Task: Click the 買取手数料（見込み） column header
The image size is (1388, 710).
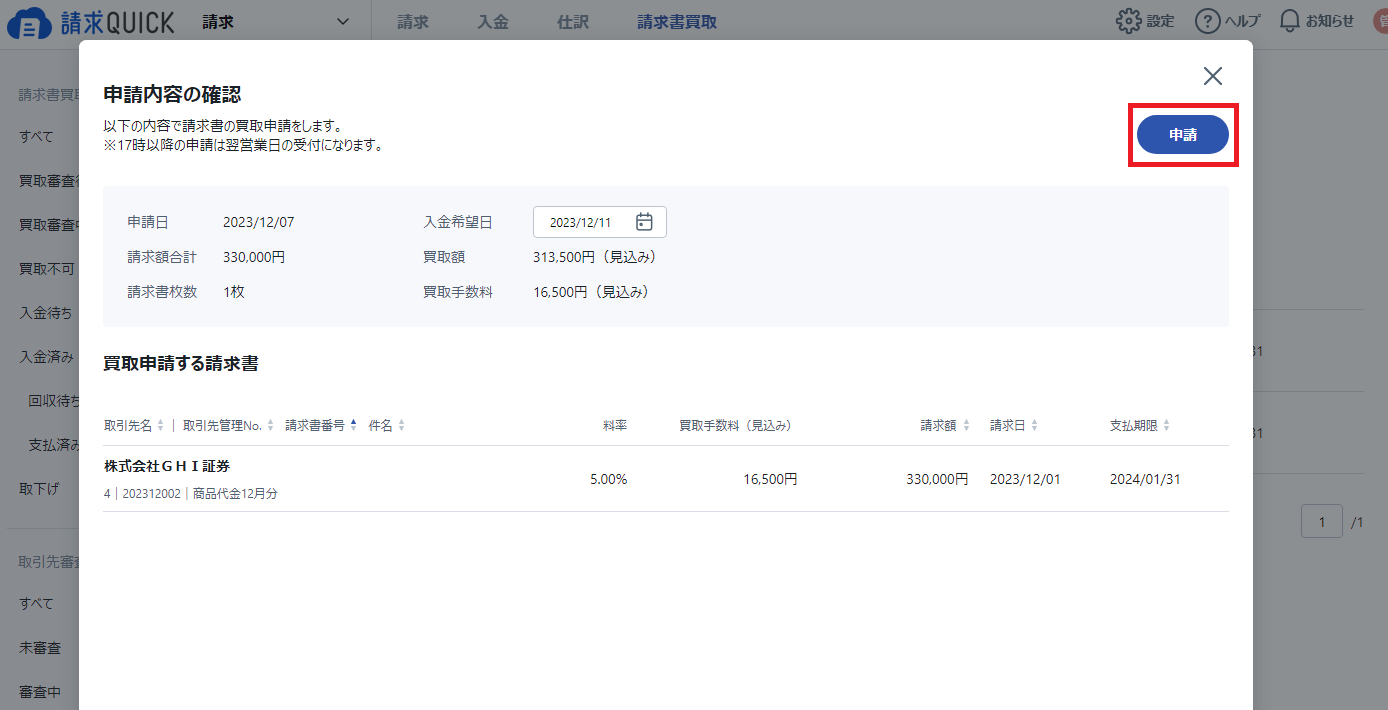Action: coord(735,425)
